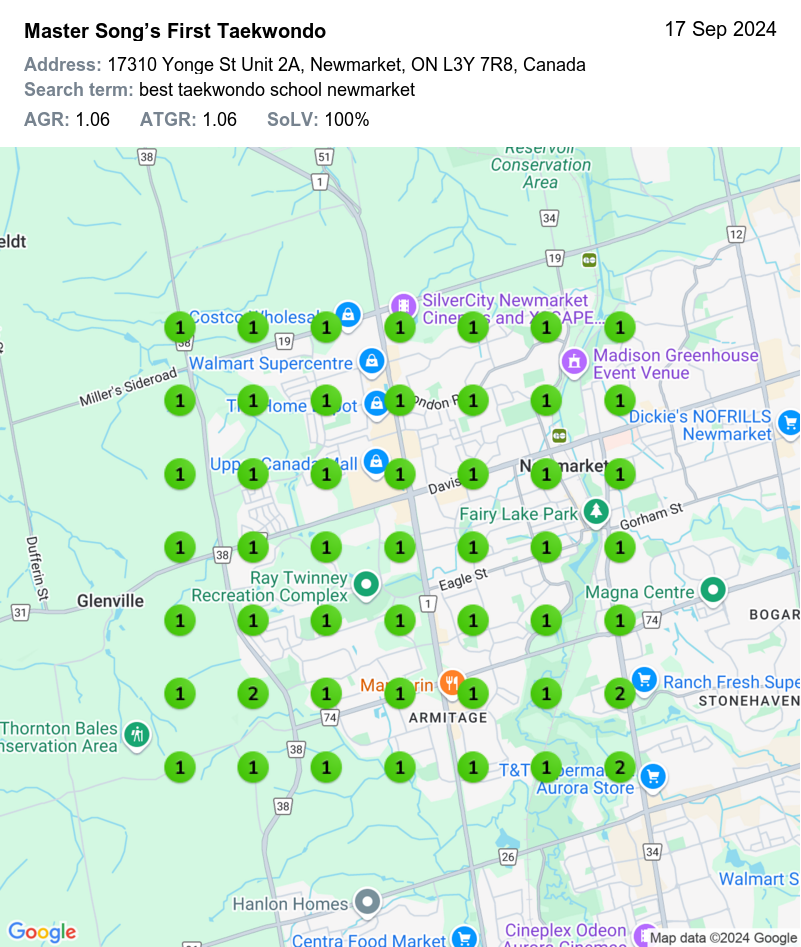801x947 pixels.
Task: Select the Eagle St road label
Action: point(463,580)
